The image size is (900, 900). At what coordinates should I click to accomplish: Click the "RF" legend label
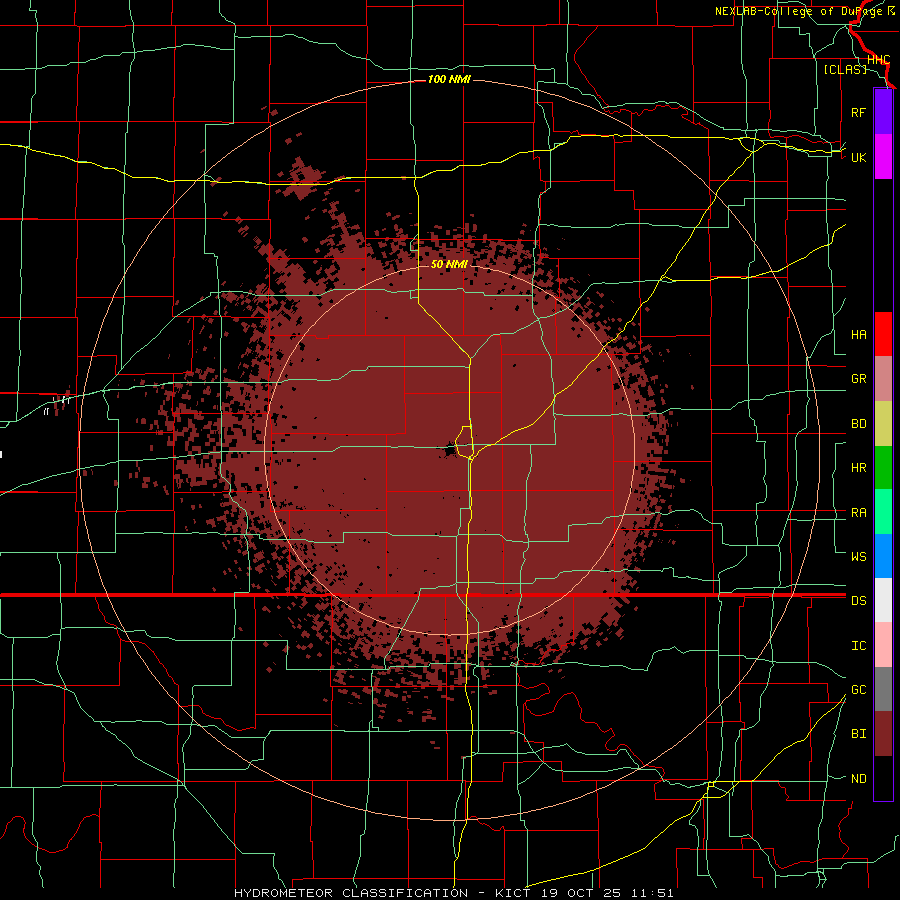858,112
